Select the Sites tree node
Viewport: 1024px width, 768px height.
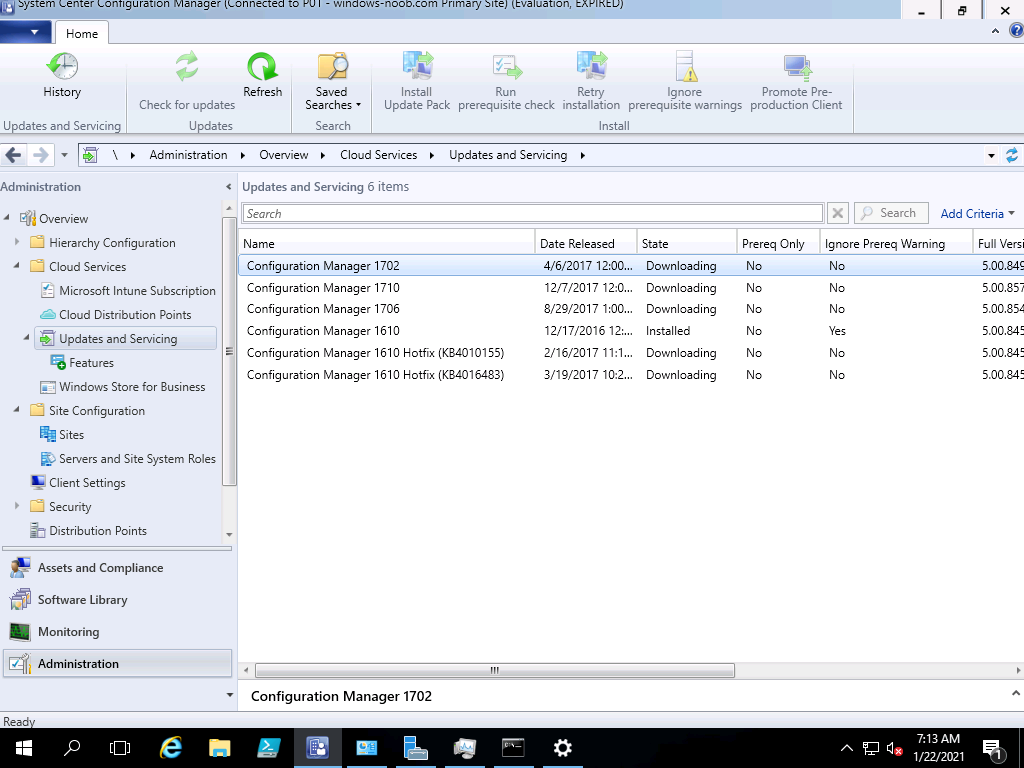(62, 434)
